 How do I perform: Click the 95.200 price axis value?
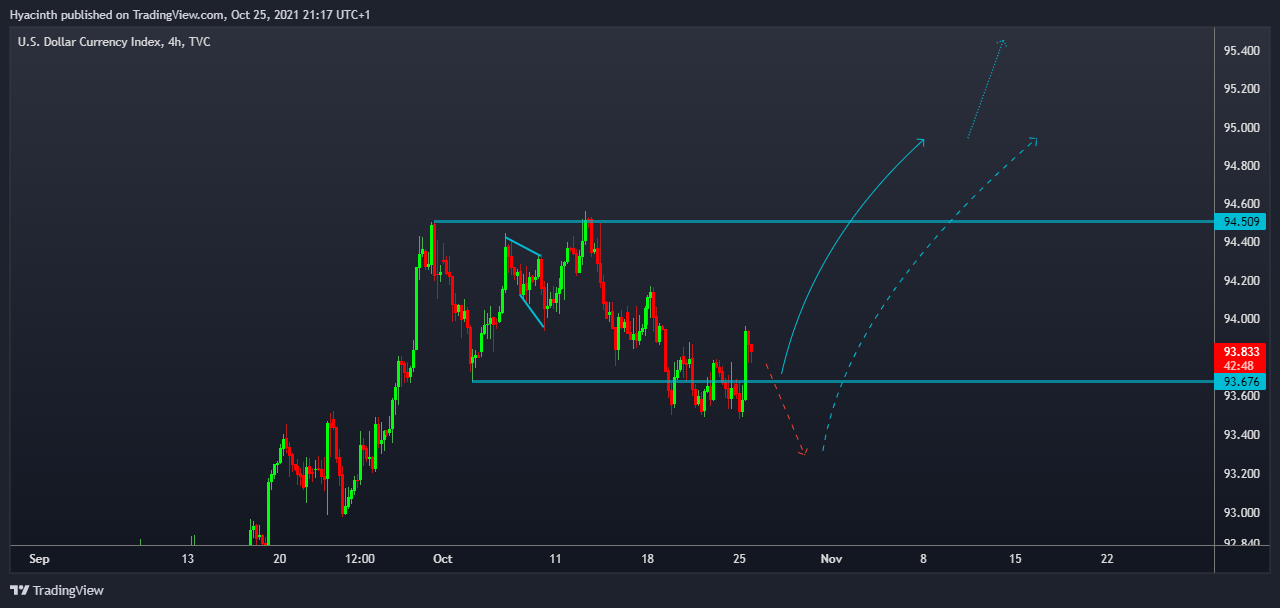point(1241,89)
